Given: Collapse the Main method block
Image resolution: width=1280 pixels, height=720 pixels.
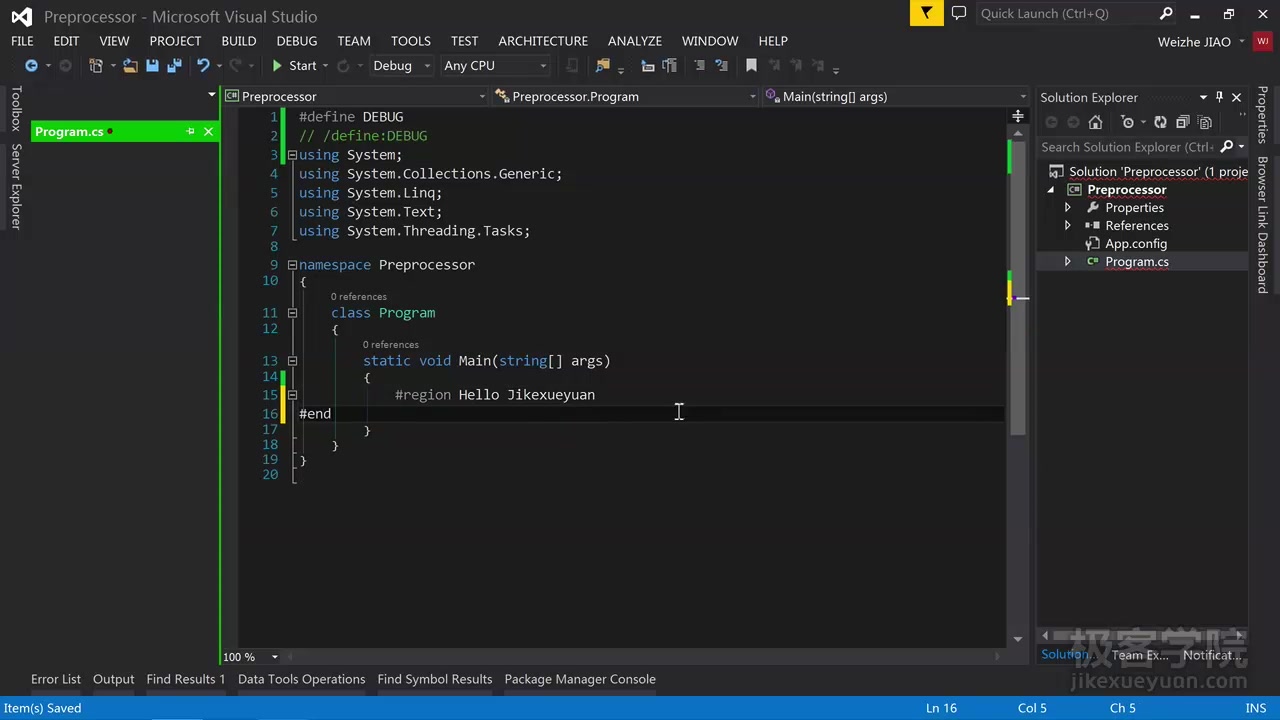Looking at the screenshot, I should [x=292, y=361].
